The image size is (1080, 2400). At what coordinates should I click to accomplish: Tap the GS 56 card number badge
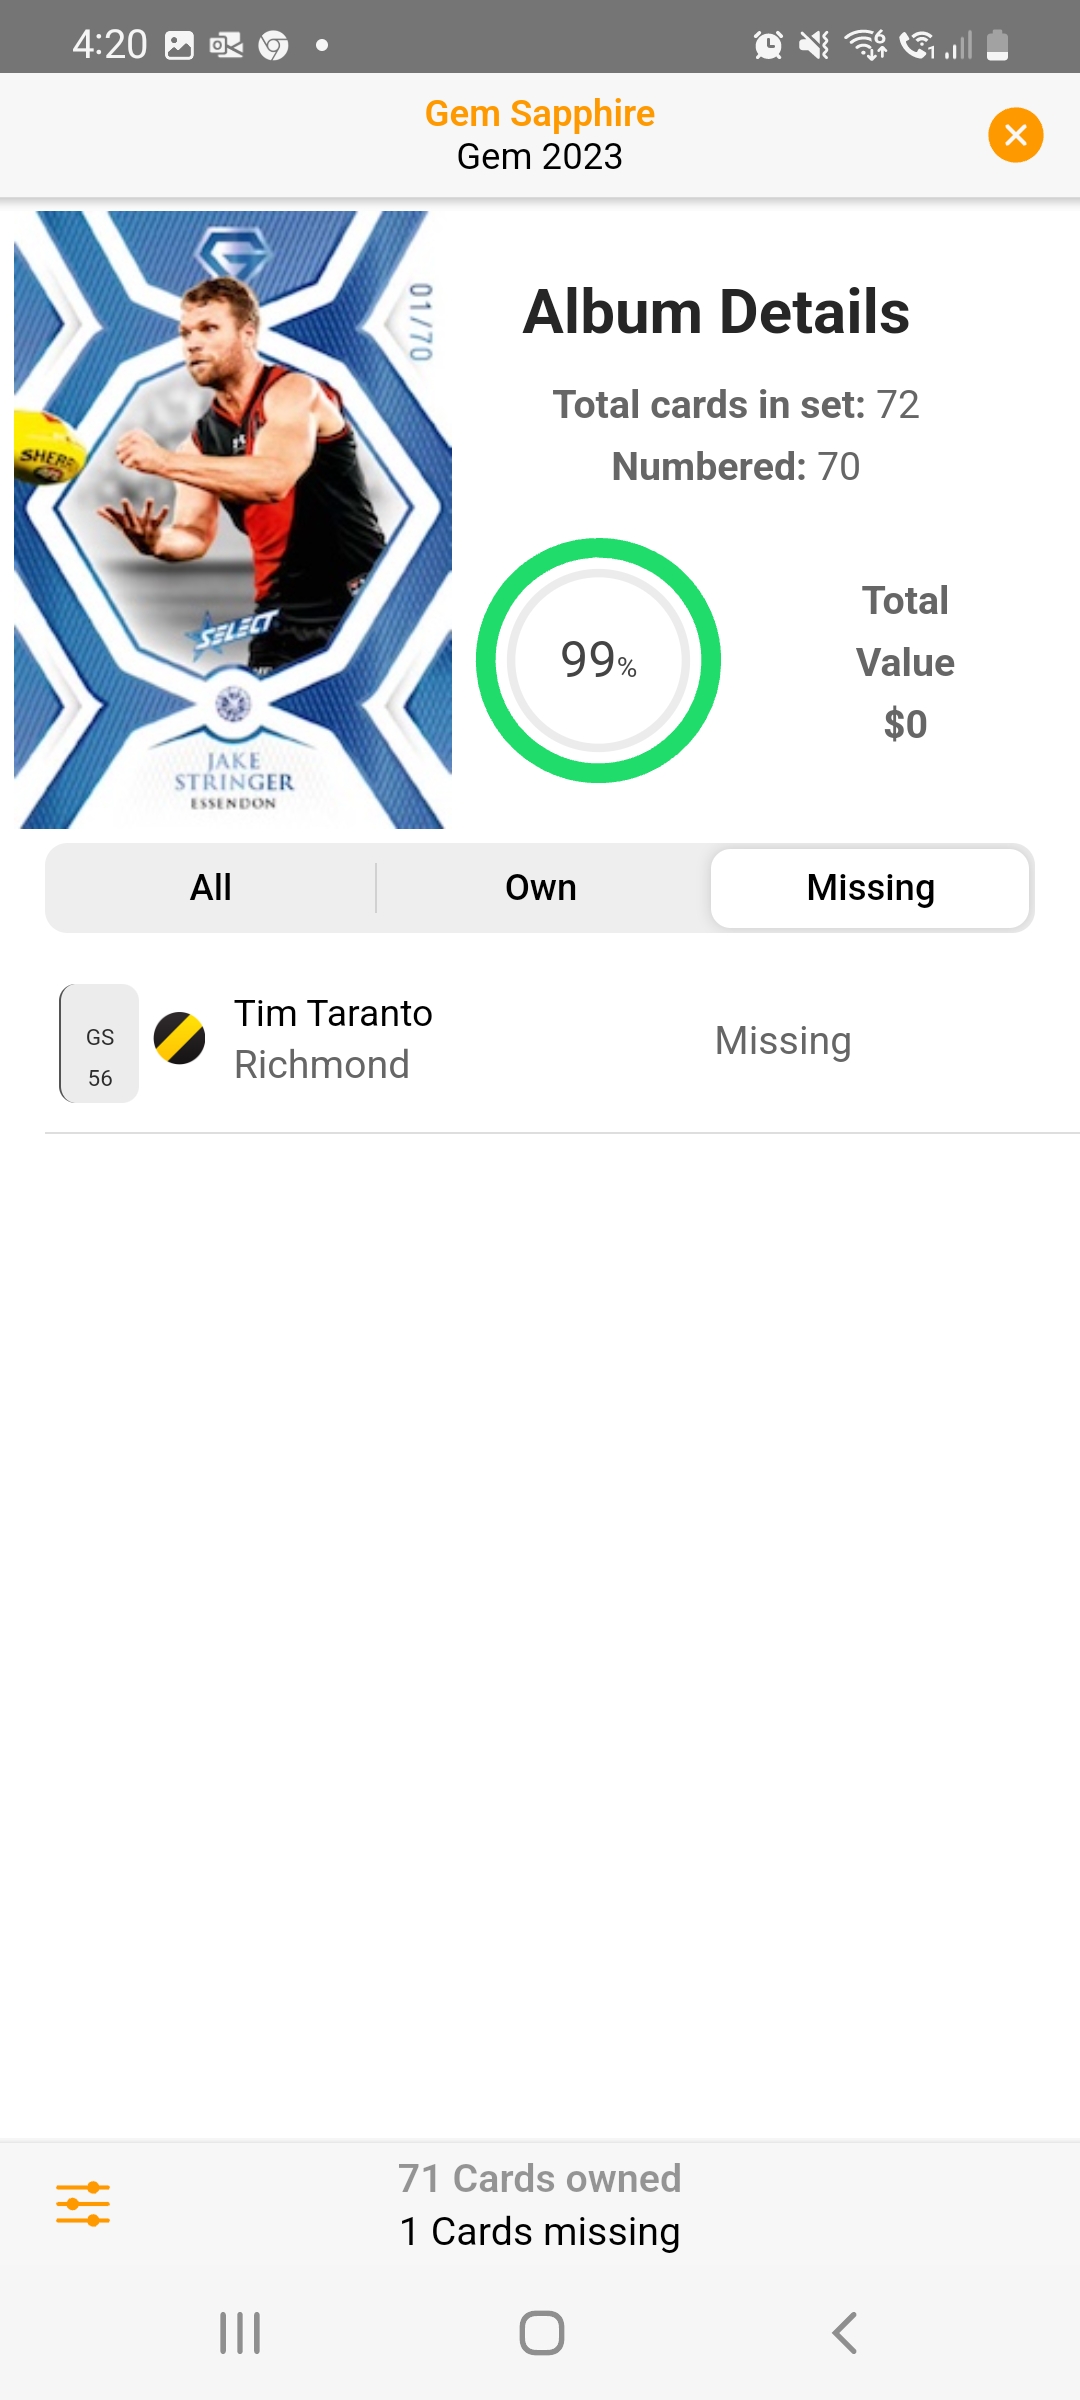click(99, 1043)
